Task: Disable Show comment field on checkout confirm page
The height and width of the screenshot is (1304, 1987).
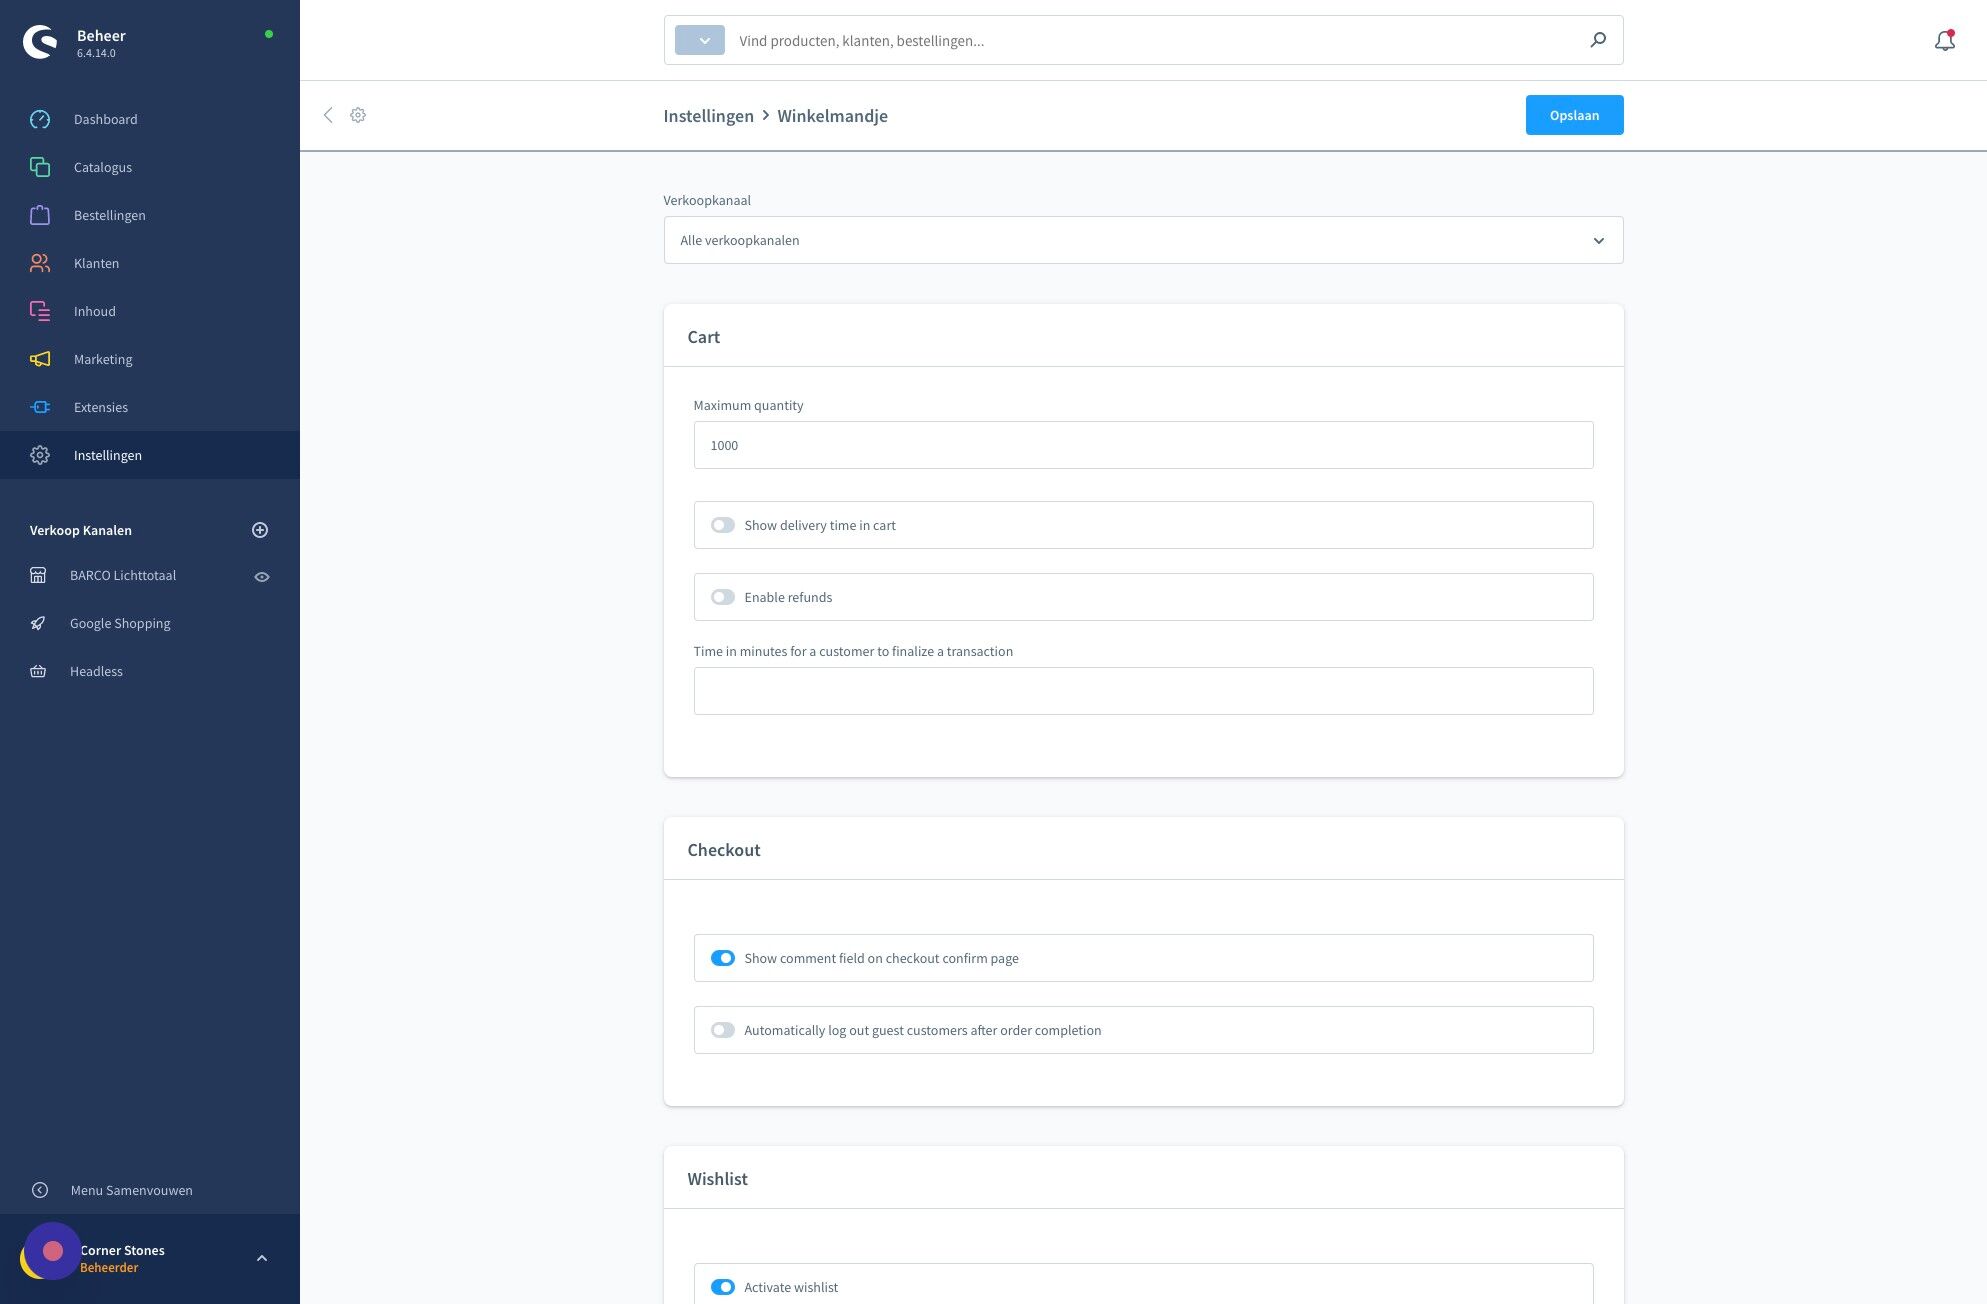Action: pos(722,958)
